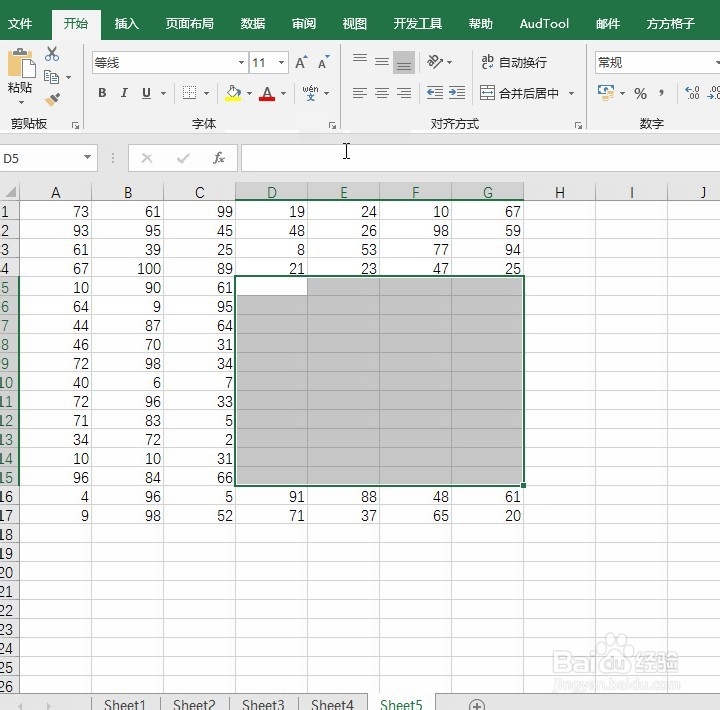
Task: Click the Paste clipboard icon
Action: pyautogui.click(x=20, y=63)
